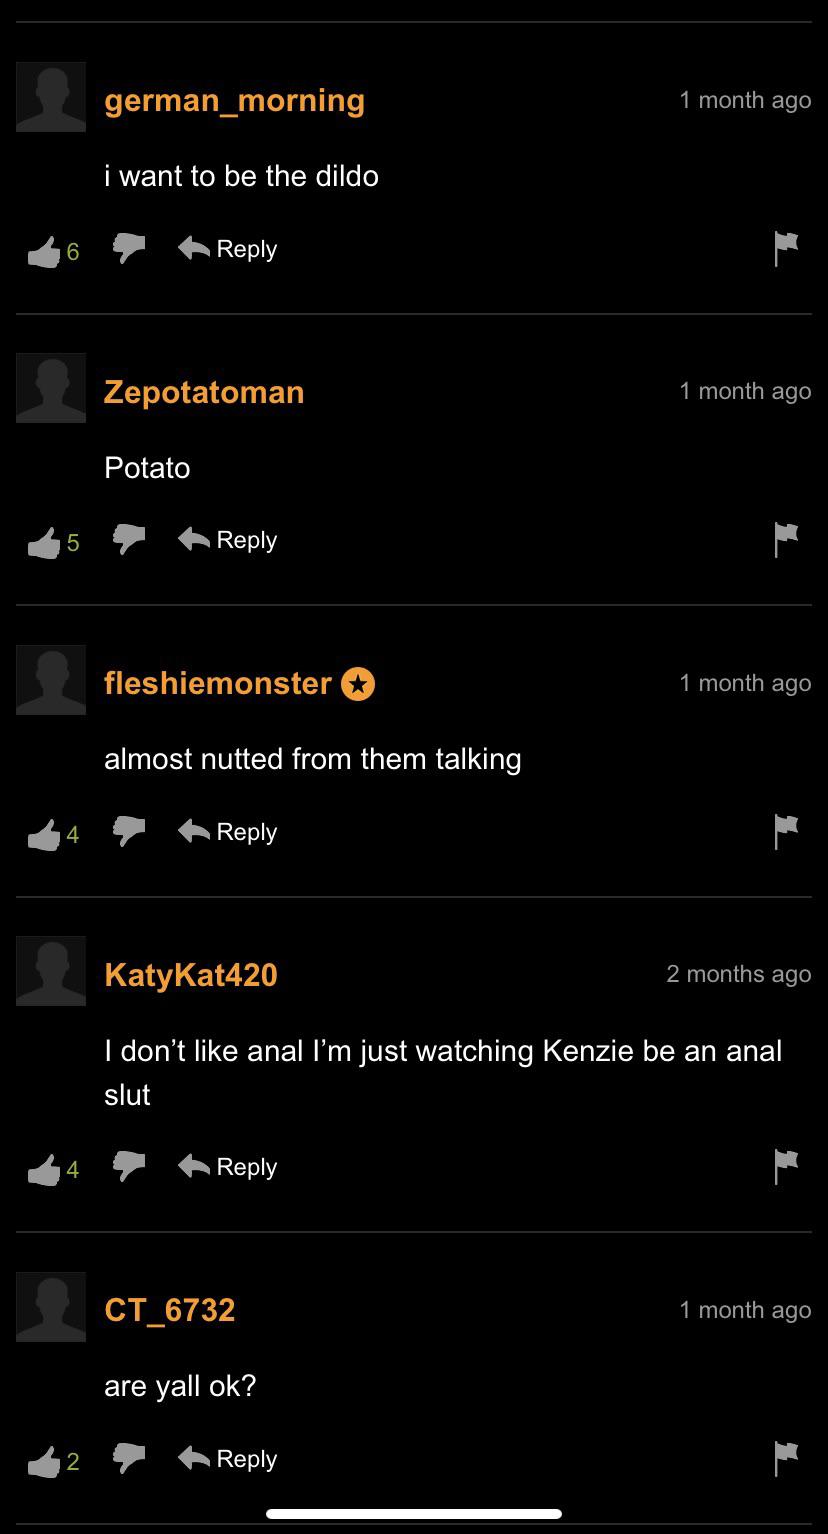Image resolution: width=828 pixels, height=1534 pixels.
Task: Reply to CT_6732's comment
Action: click(228, 1459)
